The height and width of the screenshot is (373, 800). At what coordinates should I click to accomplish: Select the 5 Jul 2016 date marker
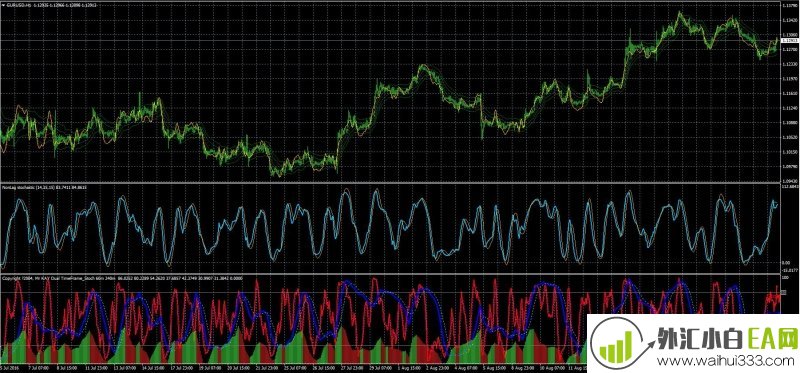(10, 367)
